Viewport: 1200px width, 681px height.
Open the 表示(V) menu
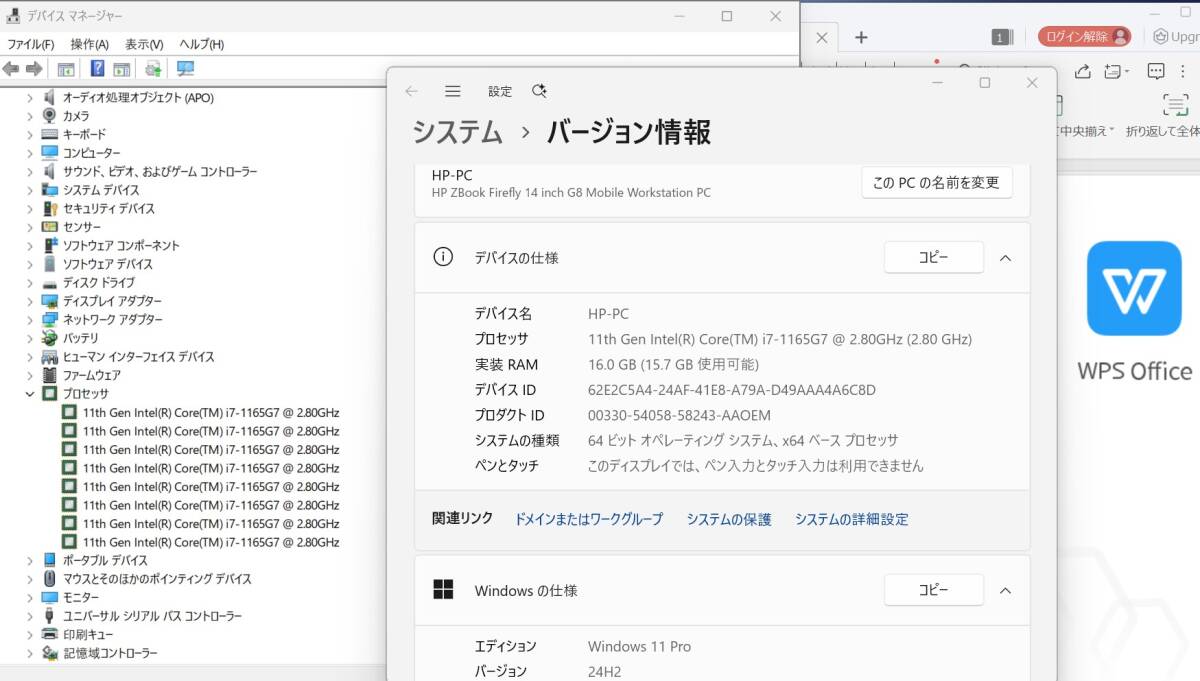(144, 45)
